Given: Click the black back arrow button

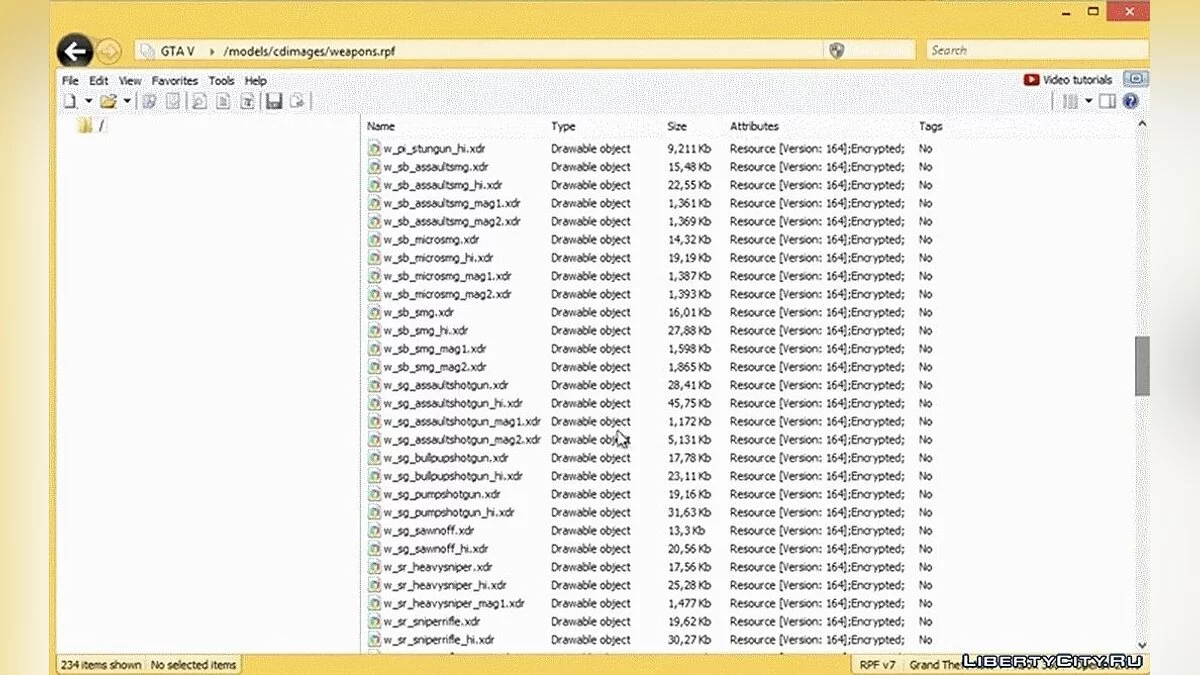Looking at the screenshot, I should (x=75, y=51).
